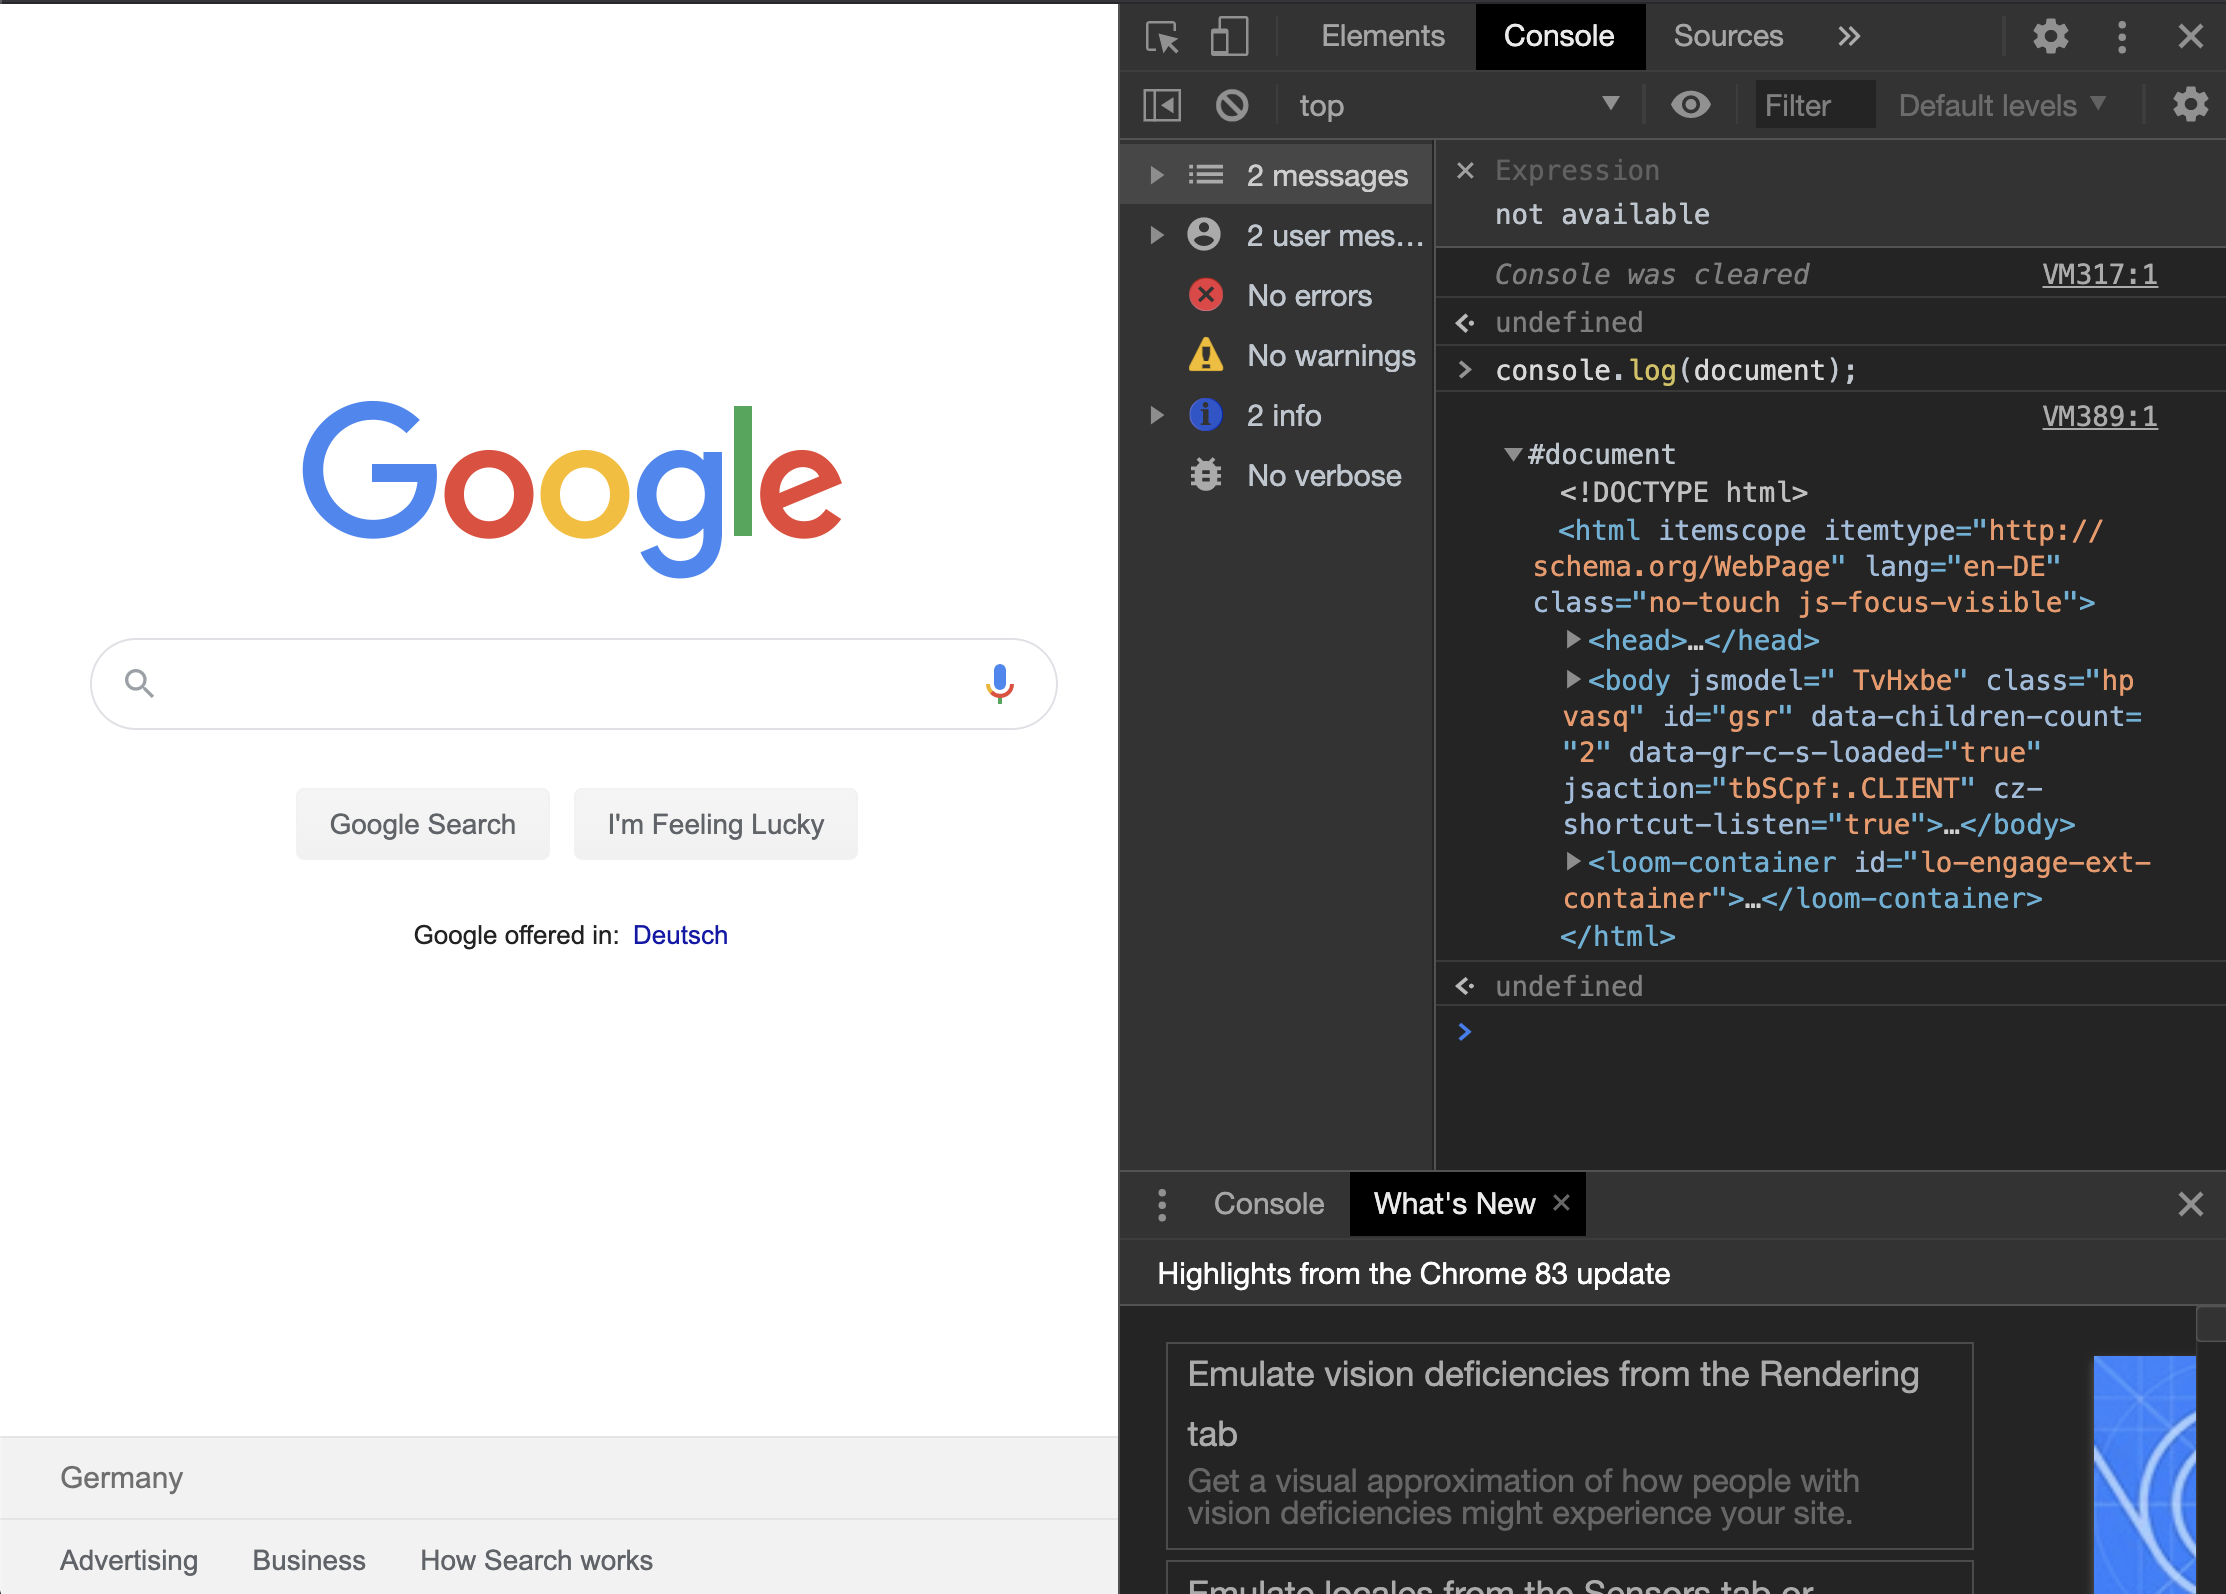Screen dimensions: 2226x1594
Task: Show more DevTools tabs chevron
Action: coord(1849,37)
